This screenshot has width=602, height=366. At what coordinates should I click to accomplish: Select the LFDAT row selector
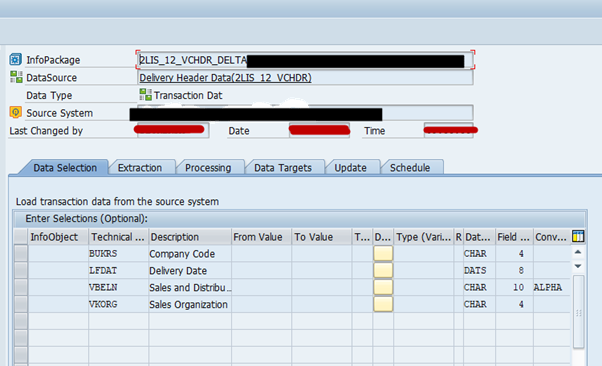tap(21, 270)
